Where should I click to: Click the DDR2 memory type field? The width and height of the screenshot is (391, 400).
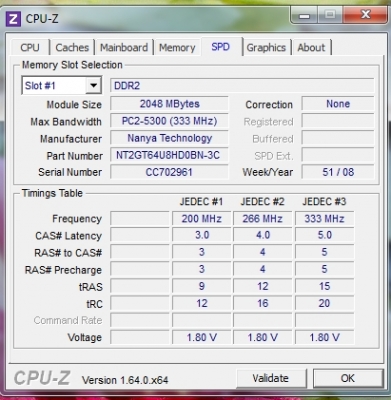[242, 86]
